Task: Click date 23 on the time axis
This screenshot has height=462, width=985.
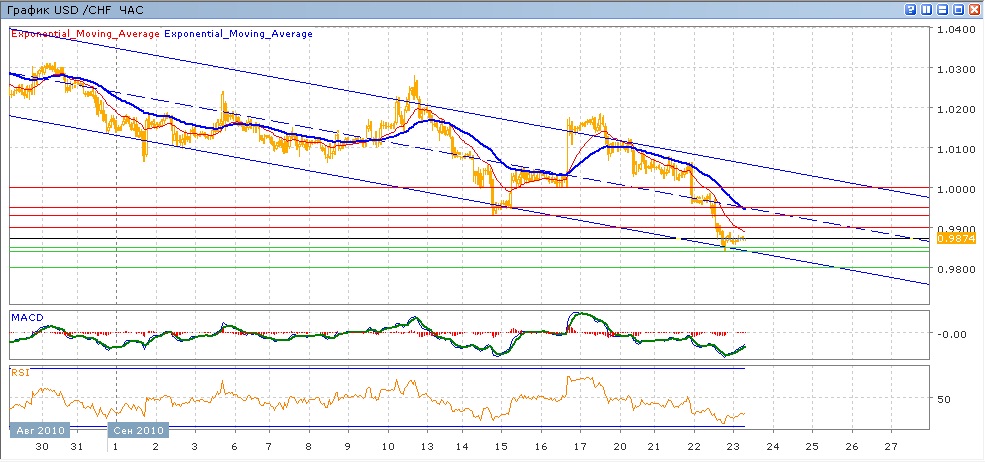Action: (x=735, y=446)
